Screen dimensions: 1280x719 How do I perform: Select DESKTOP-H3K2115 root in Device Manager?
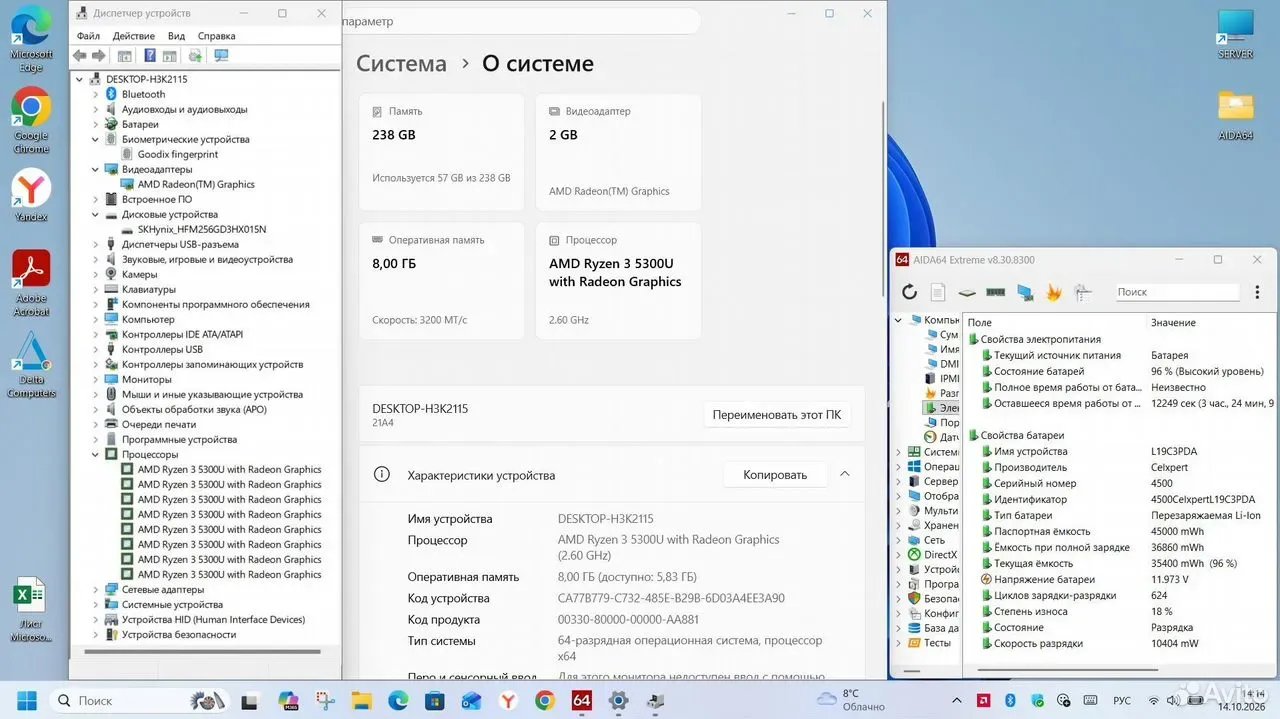coord(146,79)
